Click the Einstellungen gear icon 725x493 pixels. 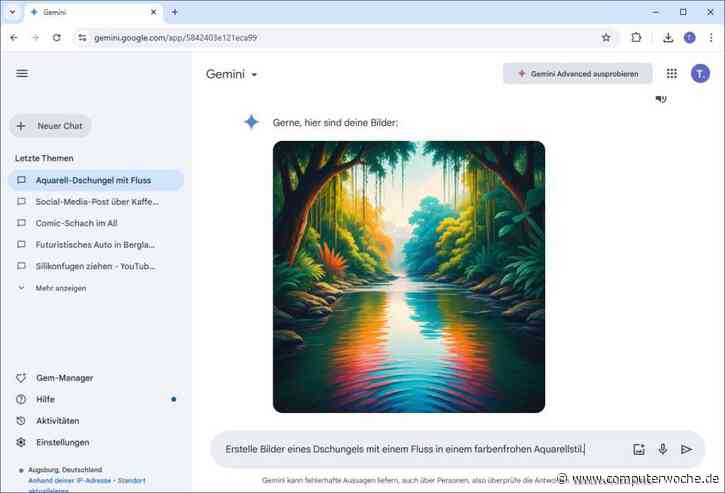pos(21,442)
